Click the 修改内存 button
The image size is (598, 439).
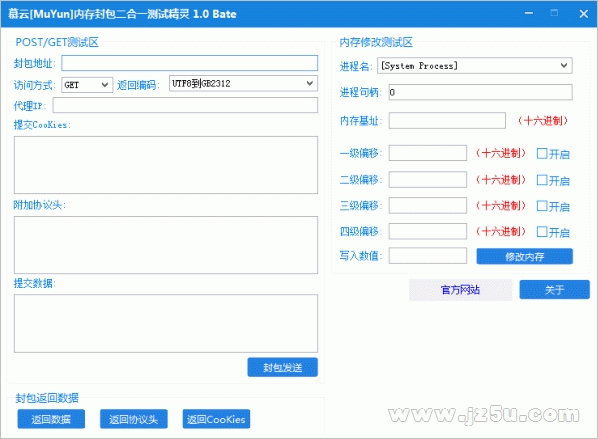click(524, 256)
